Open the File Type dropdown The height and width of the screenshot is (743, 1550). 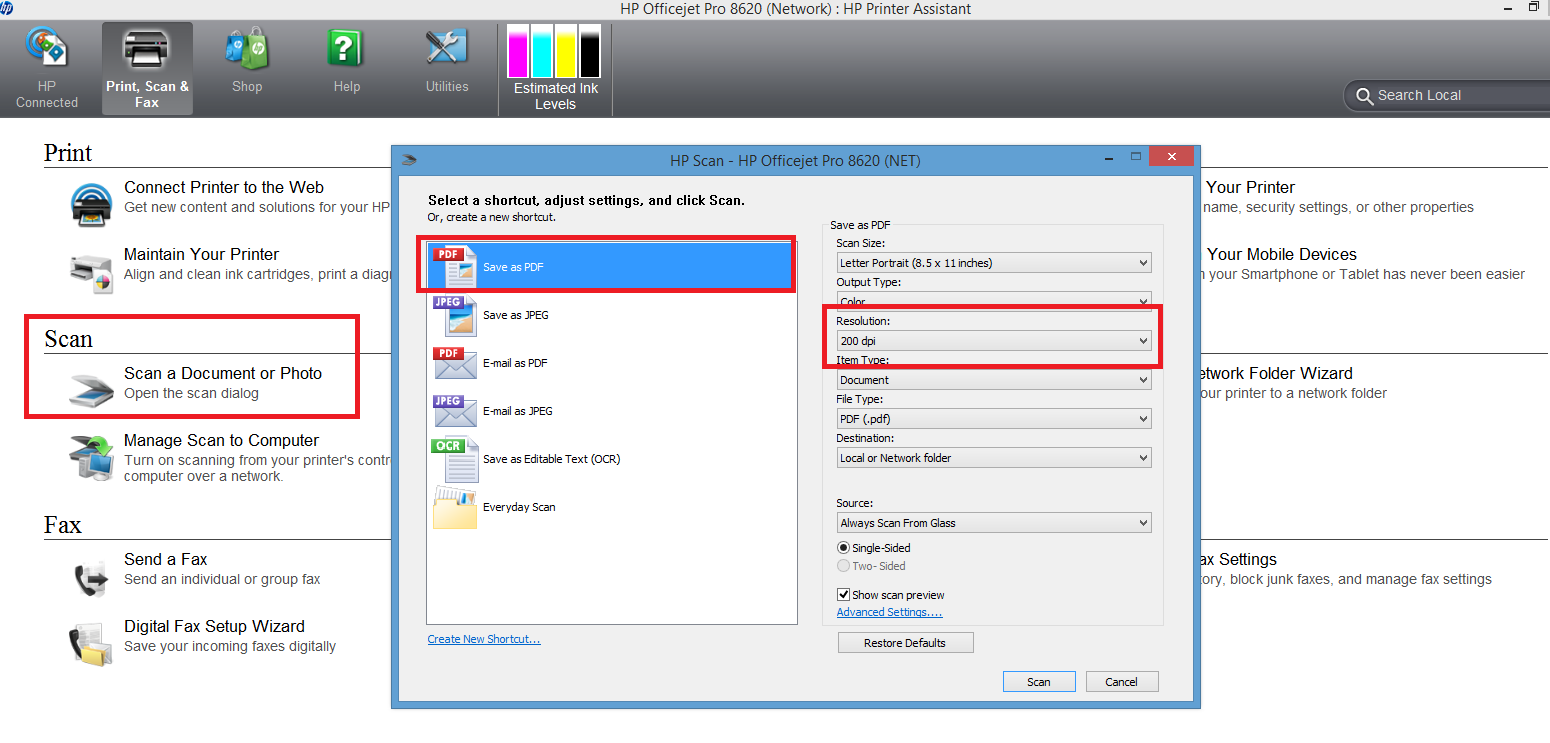coord(994,419)
